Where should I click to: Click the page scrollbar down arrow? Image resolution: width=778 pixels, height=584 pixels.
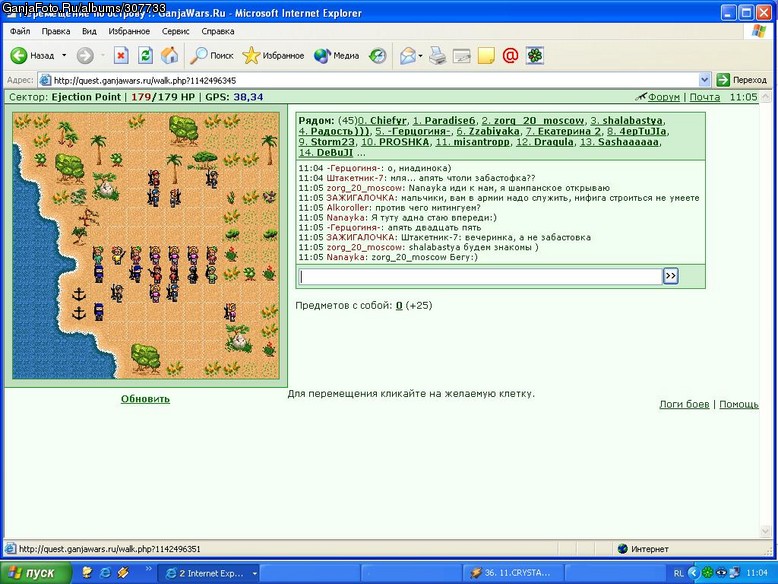[765, 531]
